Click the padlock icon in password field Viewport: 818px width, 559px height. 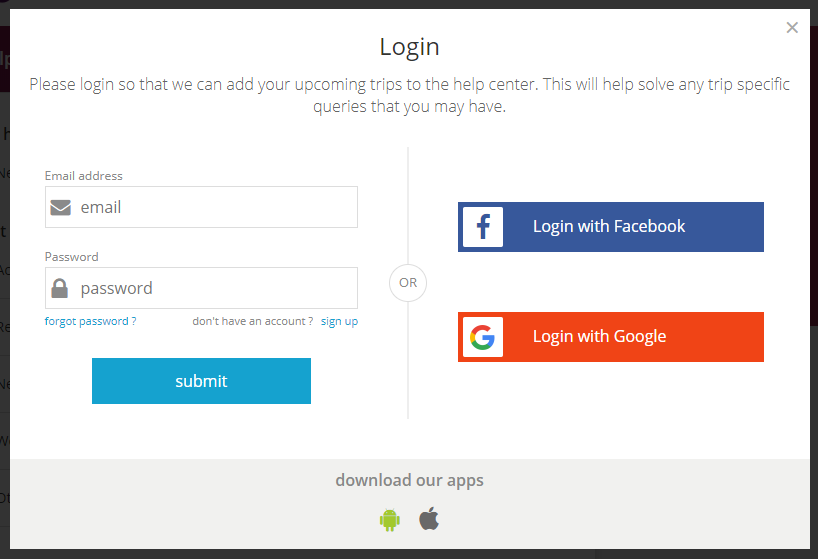(59, 288)
